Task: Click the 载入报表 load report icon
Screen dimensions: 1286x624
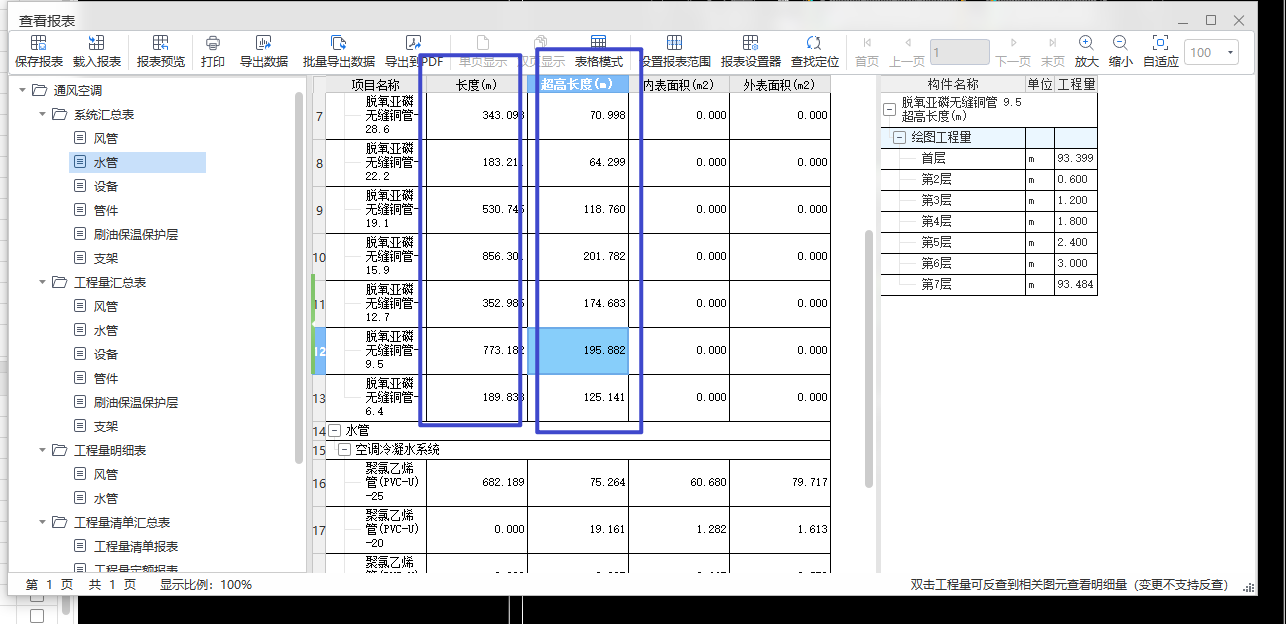Action: [97, 43]
